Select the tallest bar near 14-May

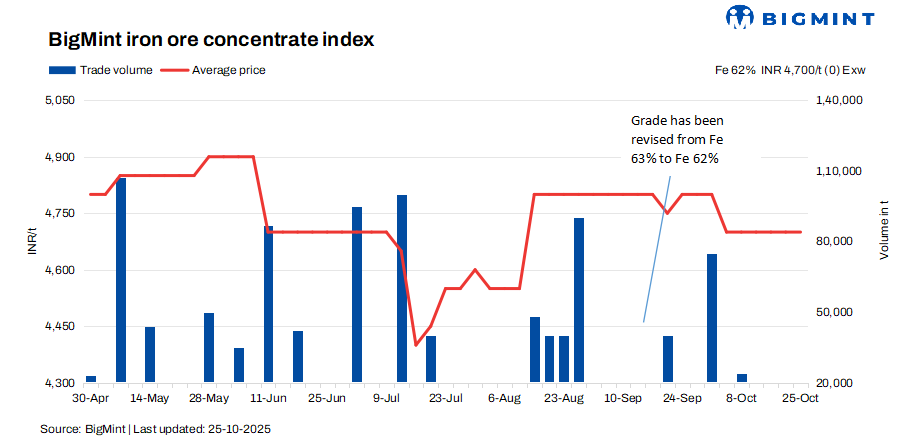tap(121, 280)
